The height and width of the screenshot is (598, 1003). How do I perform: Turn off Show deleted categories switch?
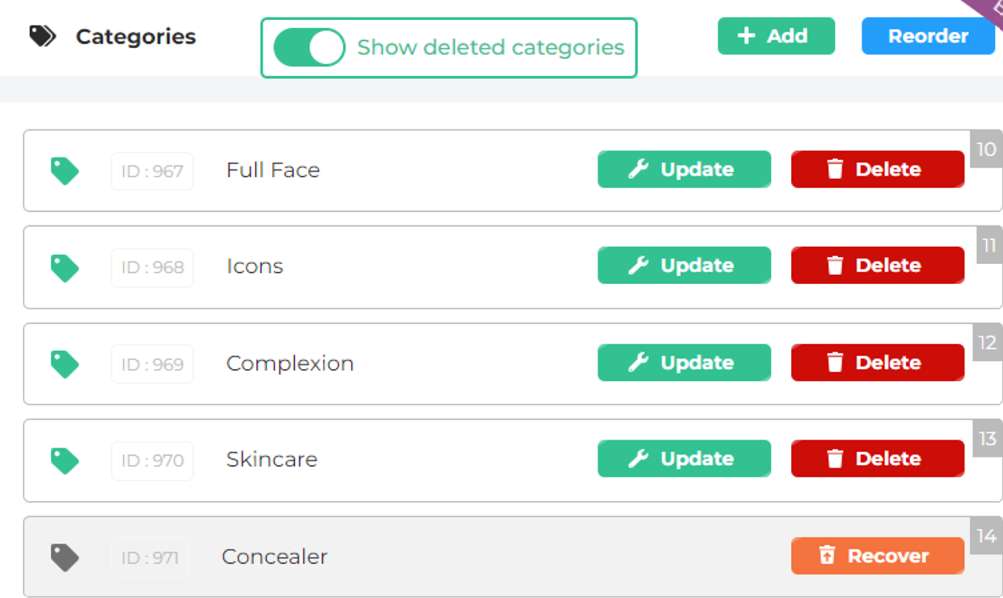[309, 47]
